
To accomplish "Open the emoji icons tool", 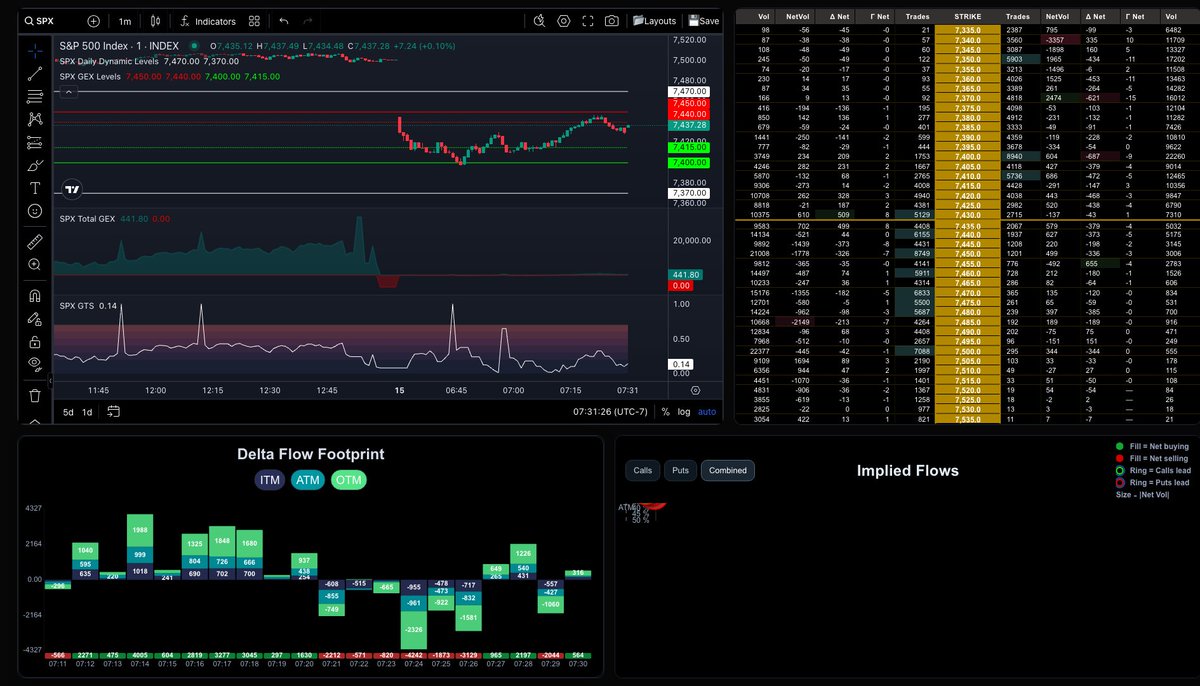I will click(x=35, y=211).
